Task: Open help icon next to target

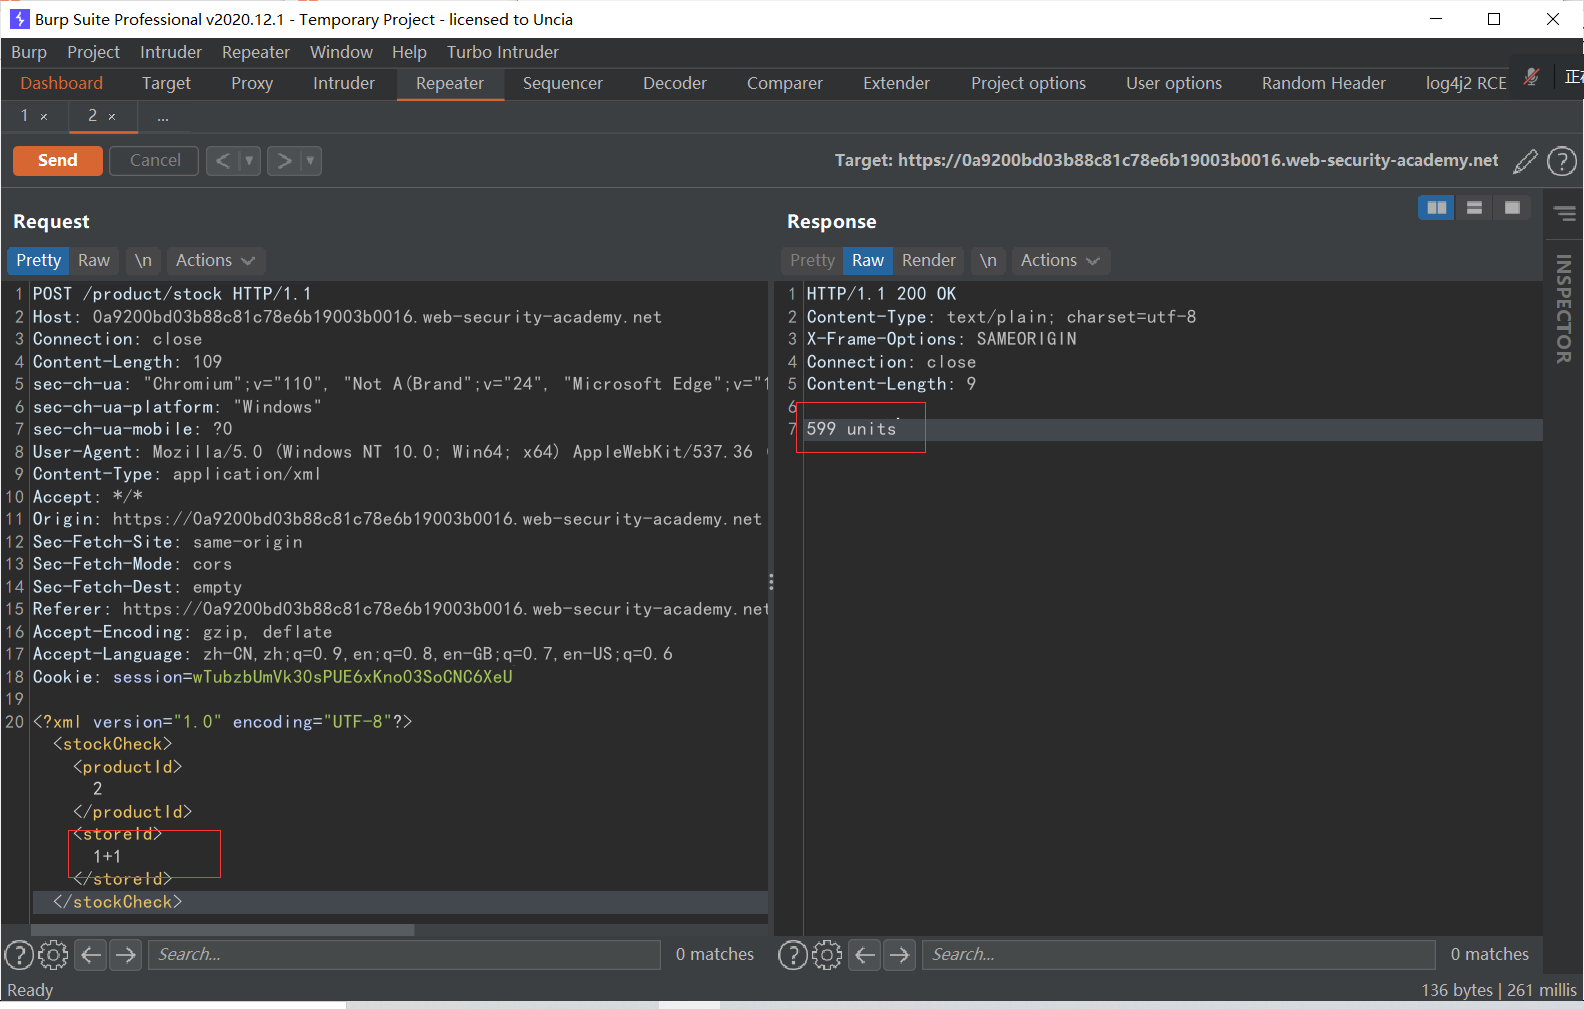Action: pyautogui.click(x=1561, y=160)
